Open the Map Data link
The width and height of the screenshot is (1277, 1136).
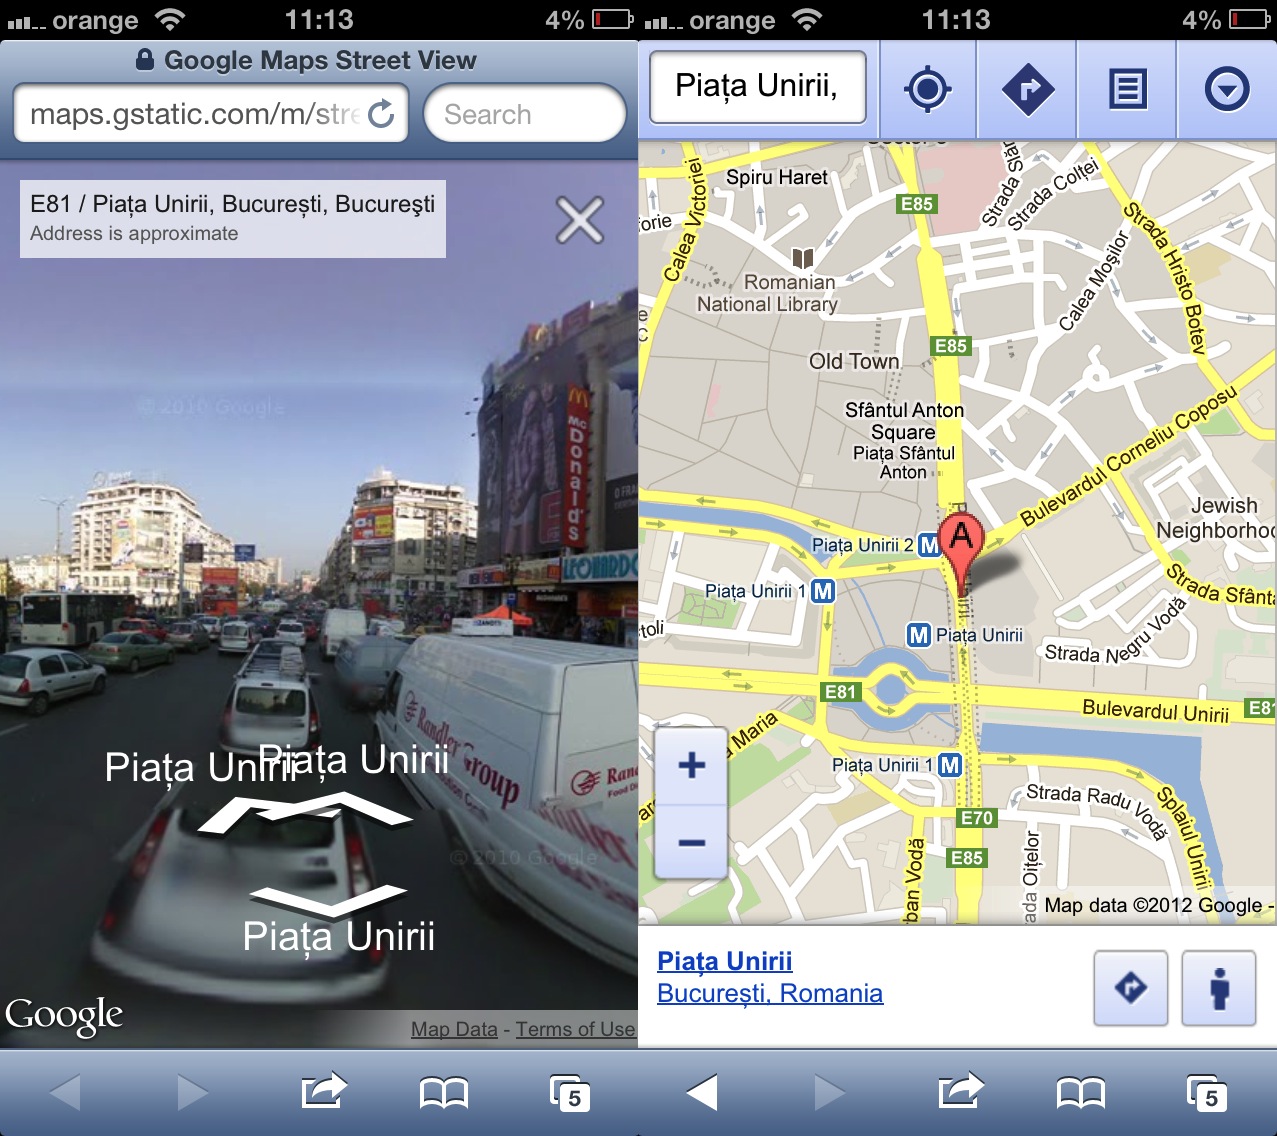coord(454,1029)
